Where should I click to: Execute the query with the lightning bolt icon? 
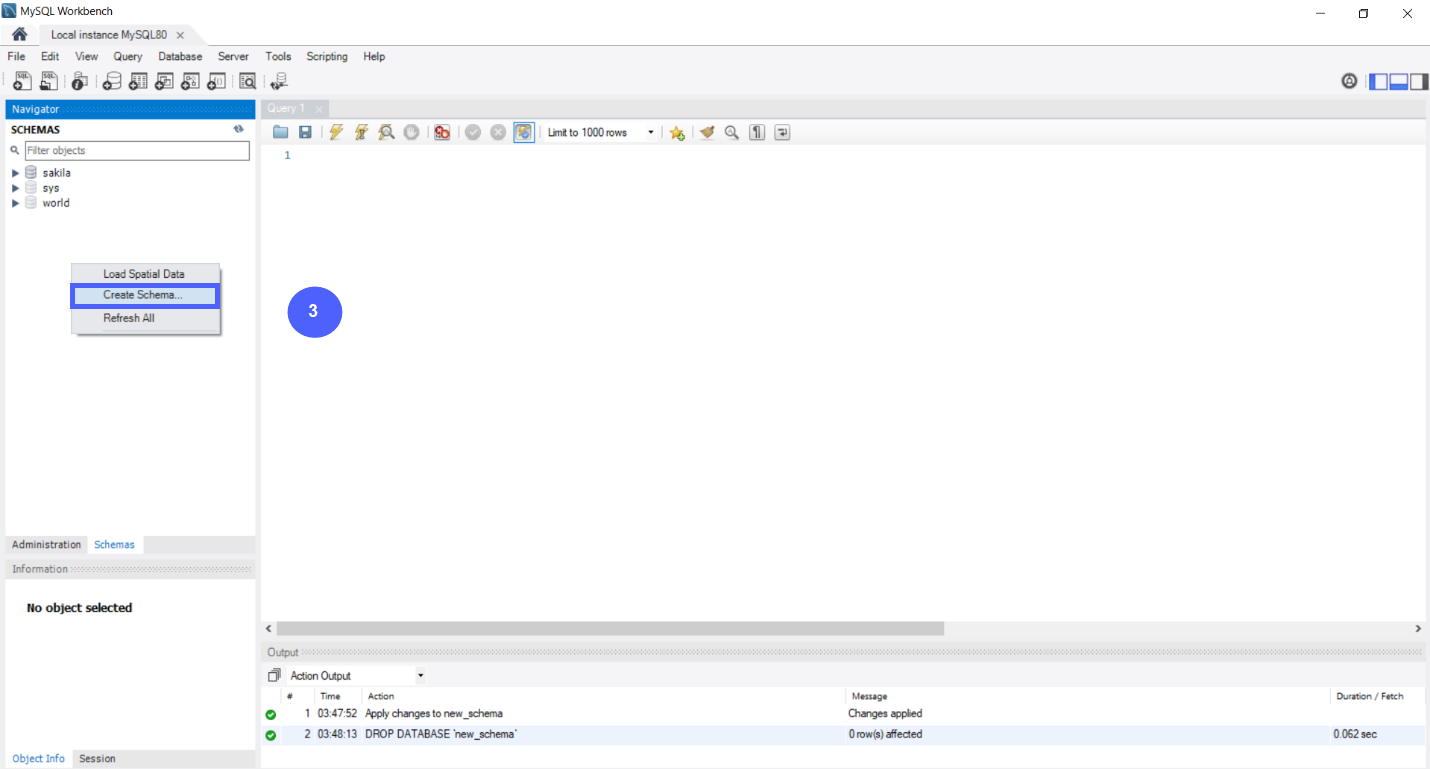point(336,132)
